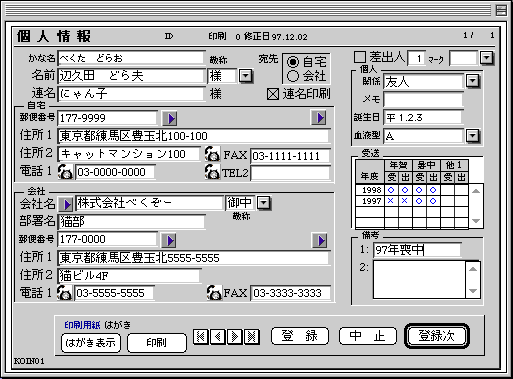Screen dimensions: 513x379
Task: Enable the 差出人 checkbox
Action: pos(360,57)
